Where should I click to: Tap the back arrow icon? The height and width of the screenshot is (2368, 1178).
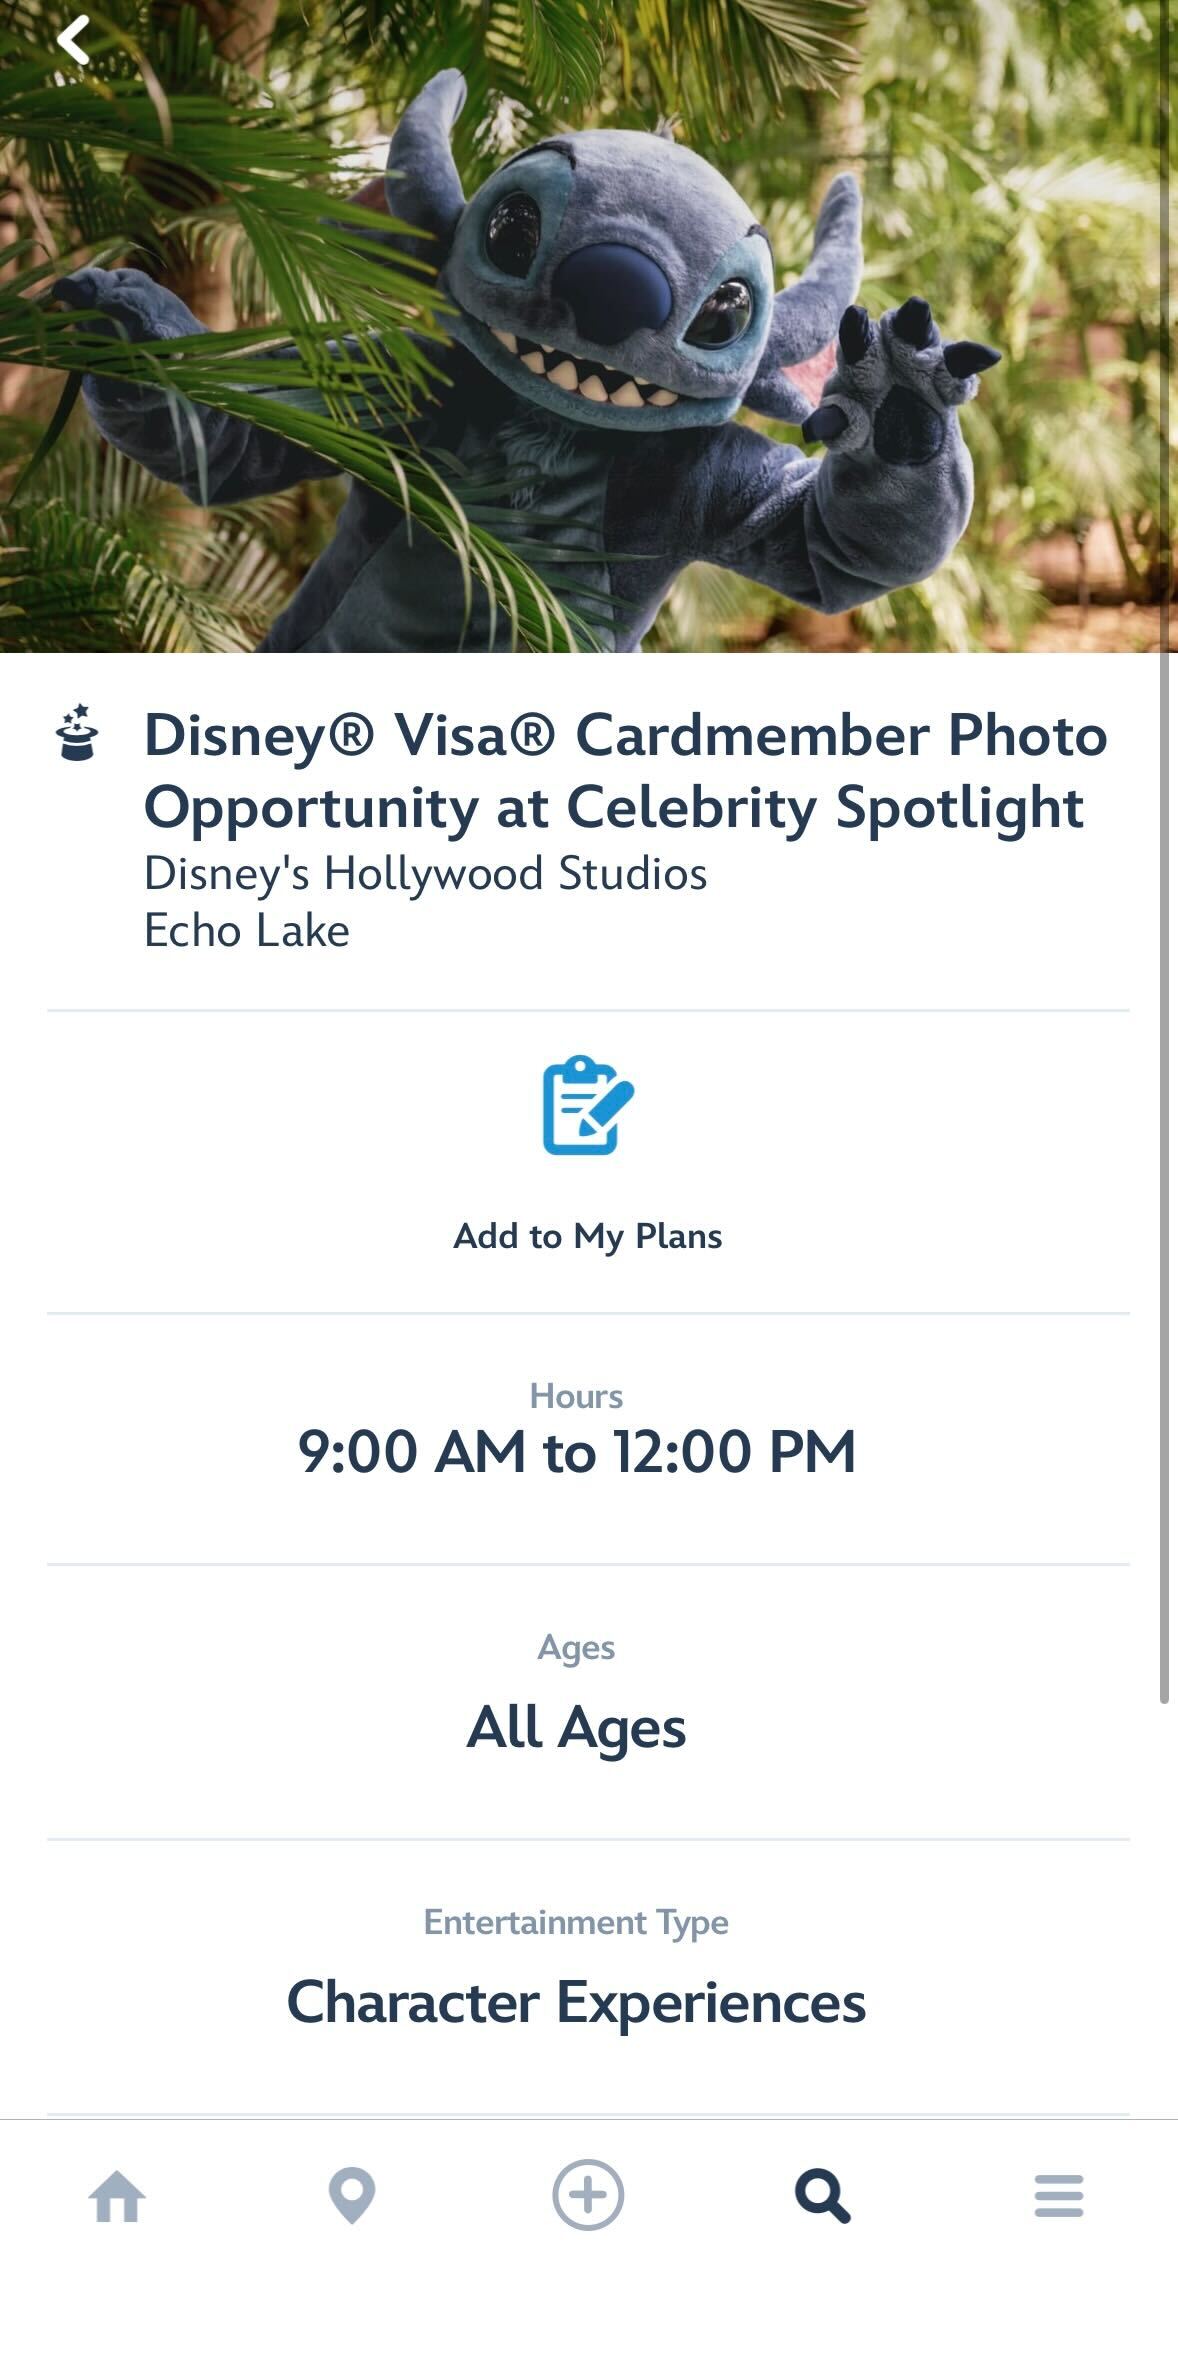tap(74, 42)
